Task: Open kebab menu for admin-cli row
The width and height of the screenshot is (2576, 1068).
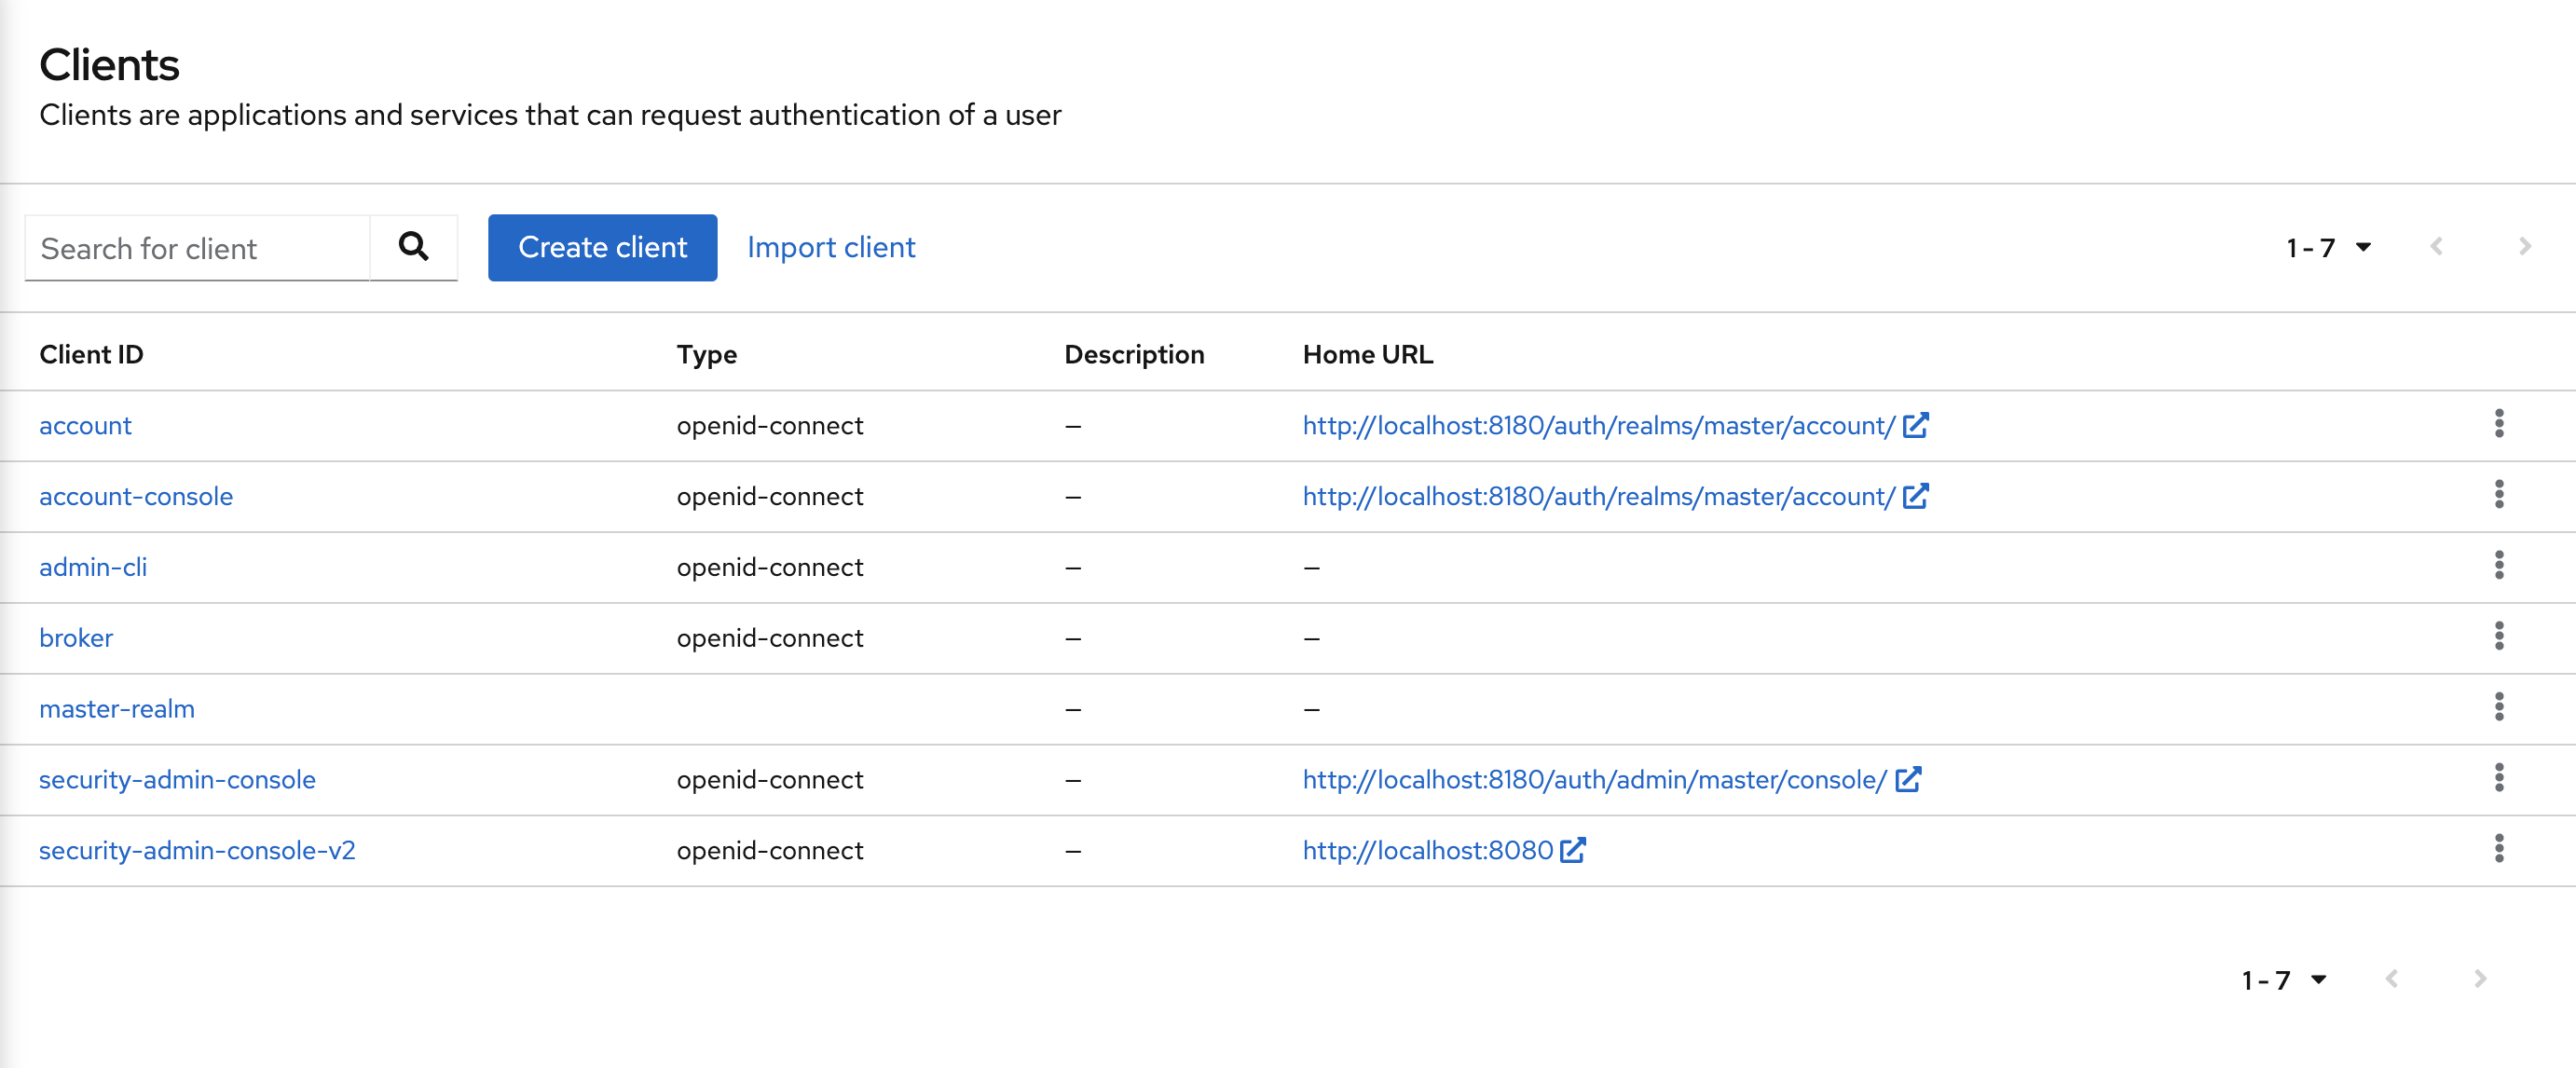Action: tap(2498, 566)
